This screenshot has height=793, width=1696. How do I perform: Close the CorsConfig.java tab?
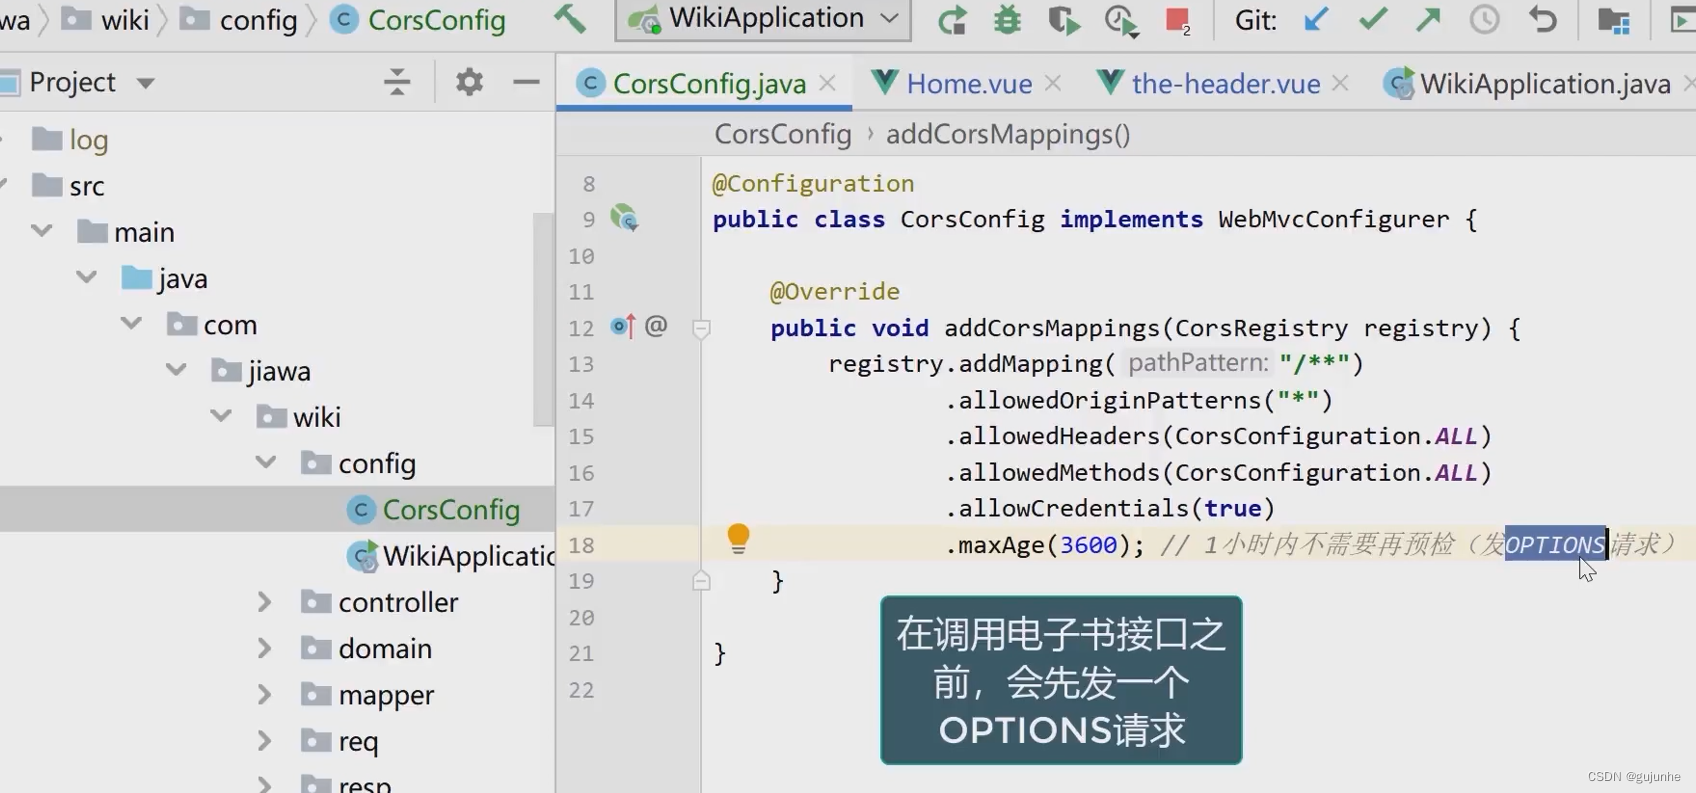point(828,84)
